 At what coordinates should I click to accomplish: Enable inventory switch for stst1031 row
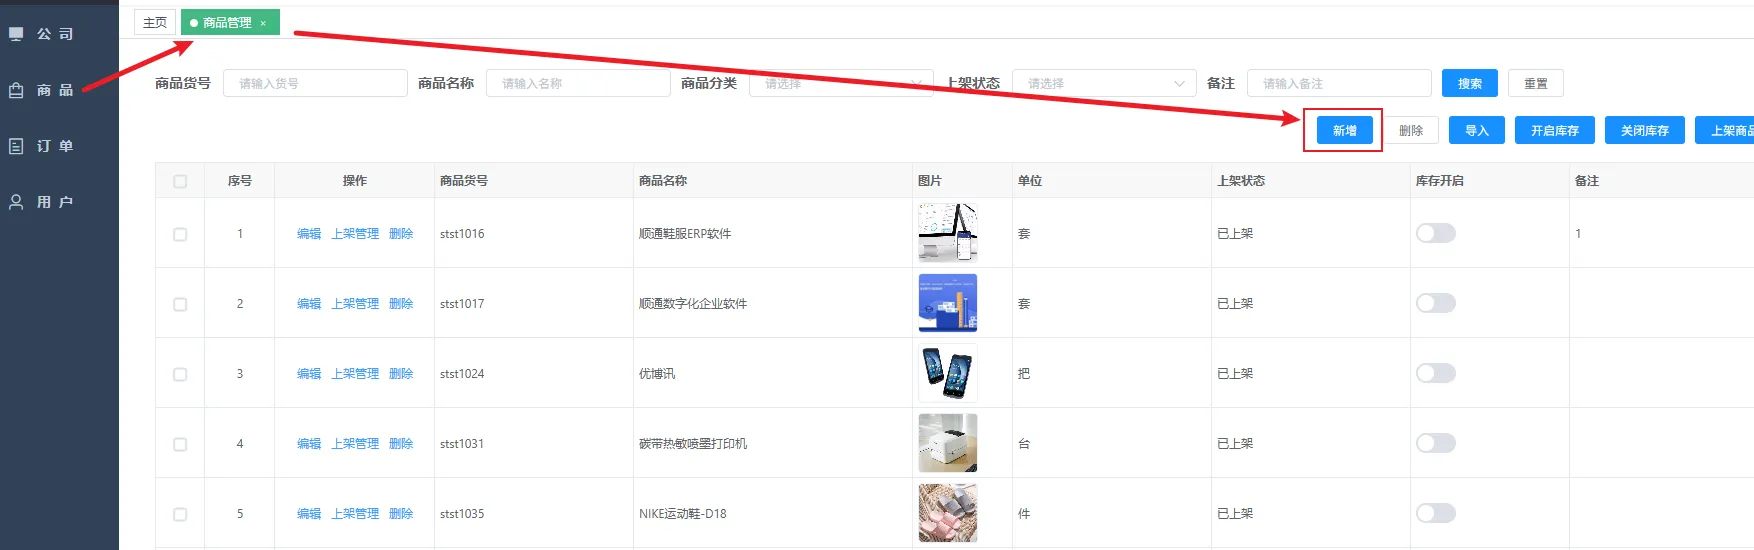(1435, 443)
